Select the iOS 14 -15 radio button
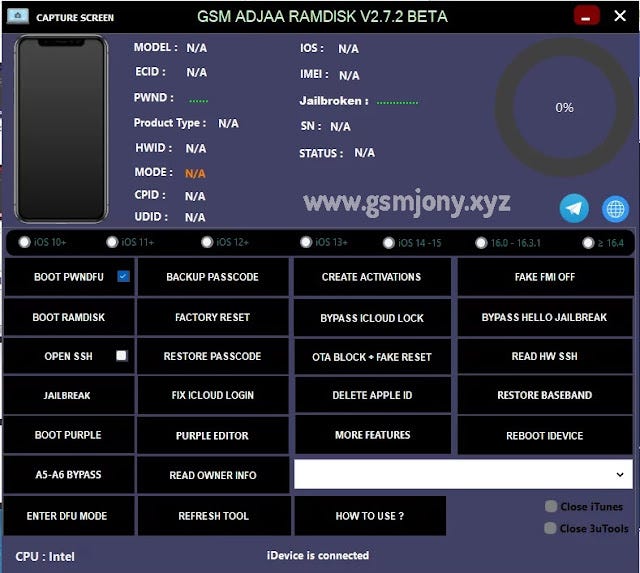Image resolution: width=640 pixels, height=573 pixels. click(x=389, y=243)
